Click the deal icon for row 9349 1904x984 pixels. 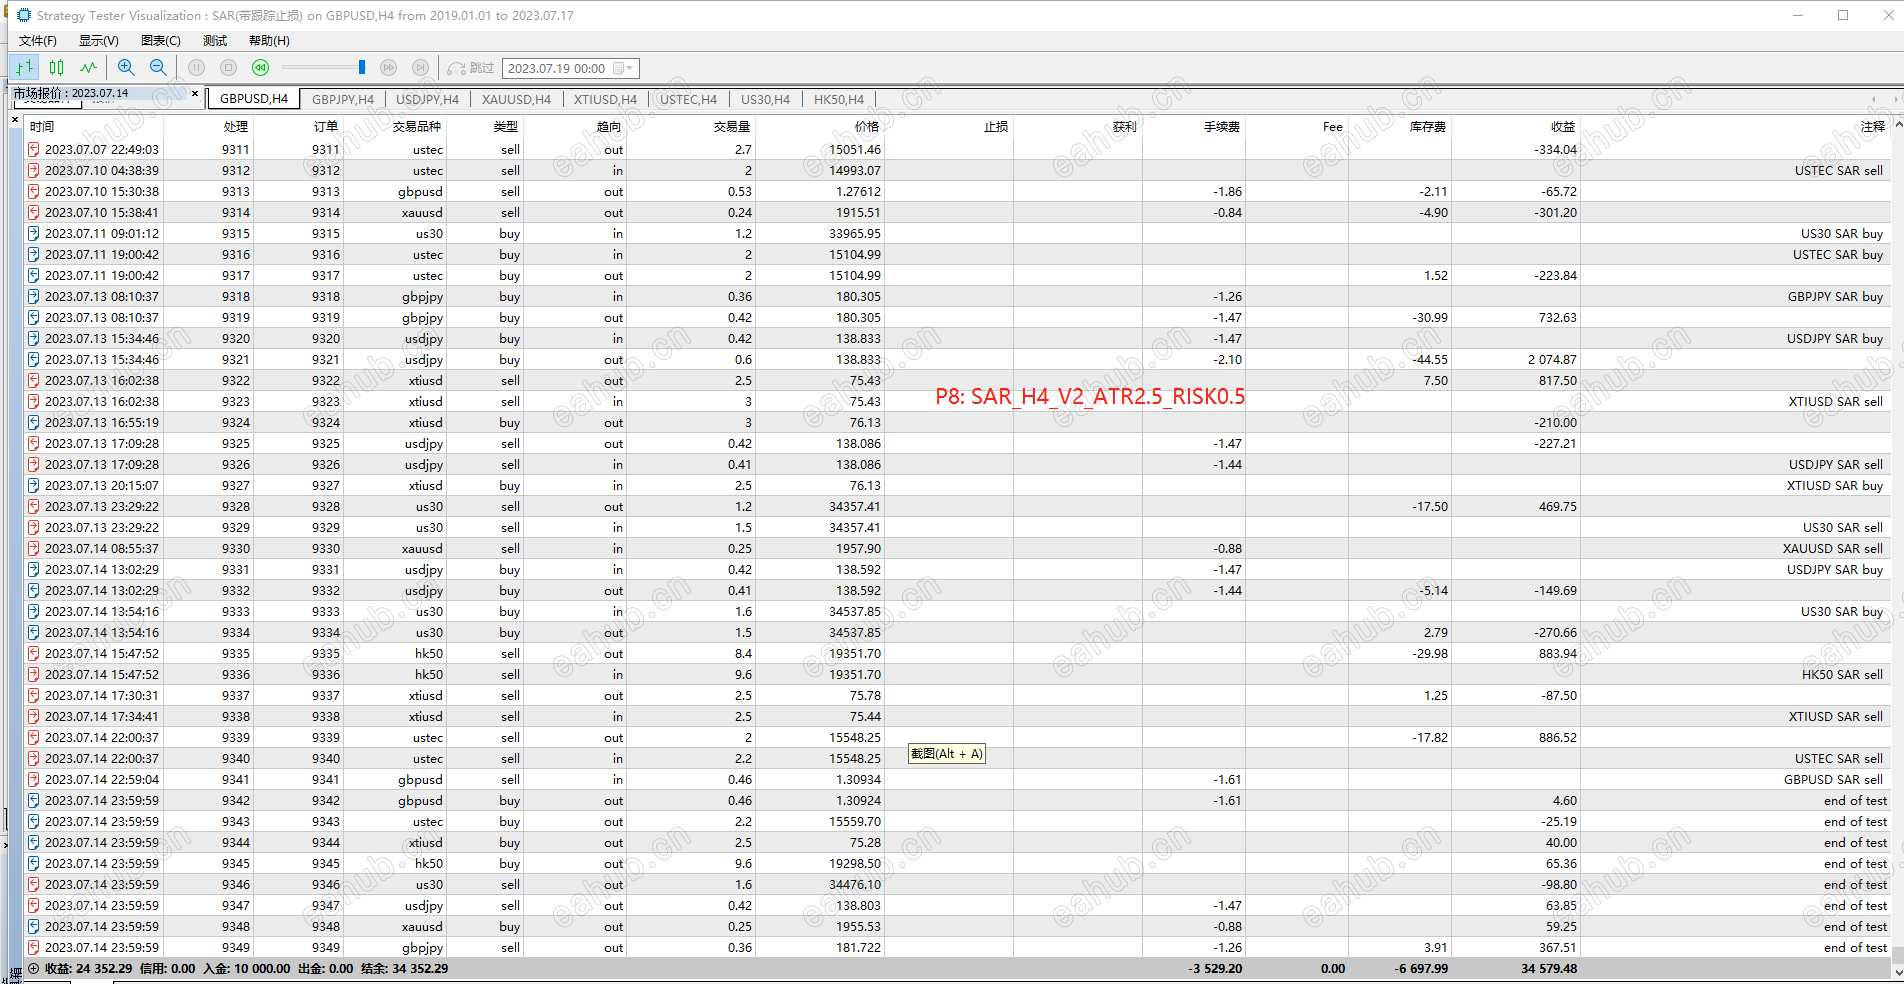pyautogui.click(x=34, y=948)
